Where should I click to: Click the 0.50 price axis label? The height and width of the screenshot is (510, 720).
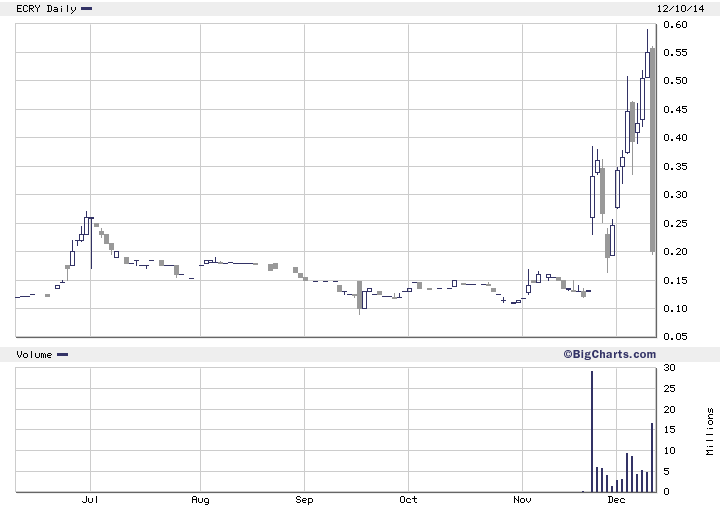[x=675, y=81]
